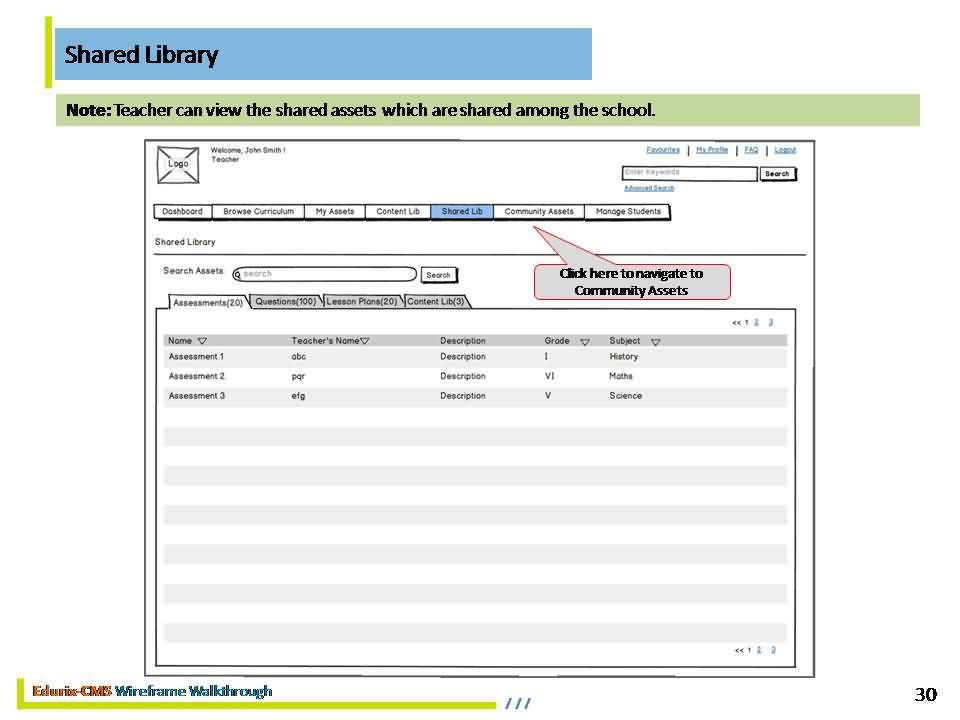Open the My Profile link
This screenshot has width=960, height=720.
click(x=712, y=150)
